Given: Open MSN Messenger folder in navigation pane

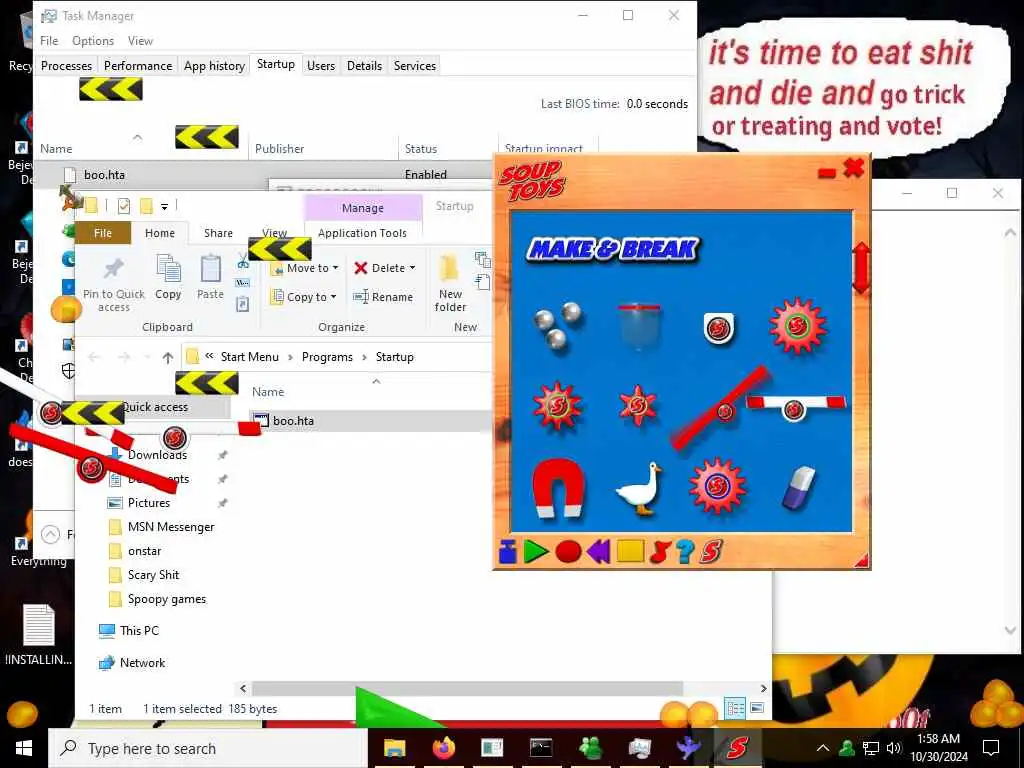Looking at the screenshot, I should 171,527.
